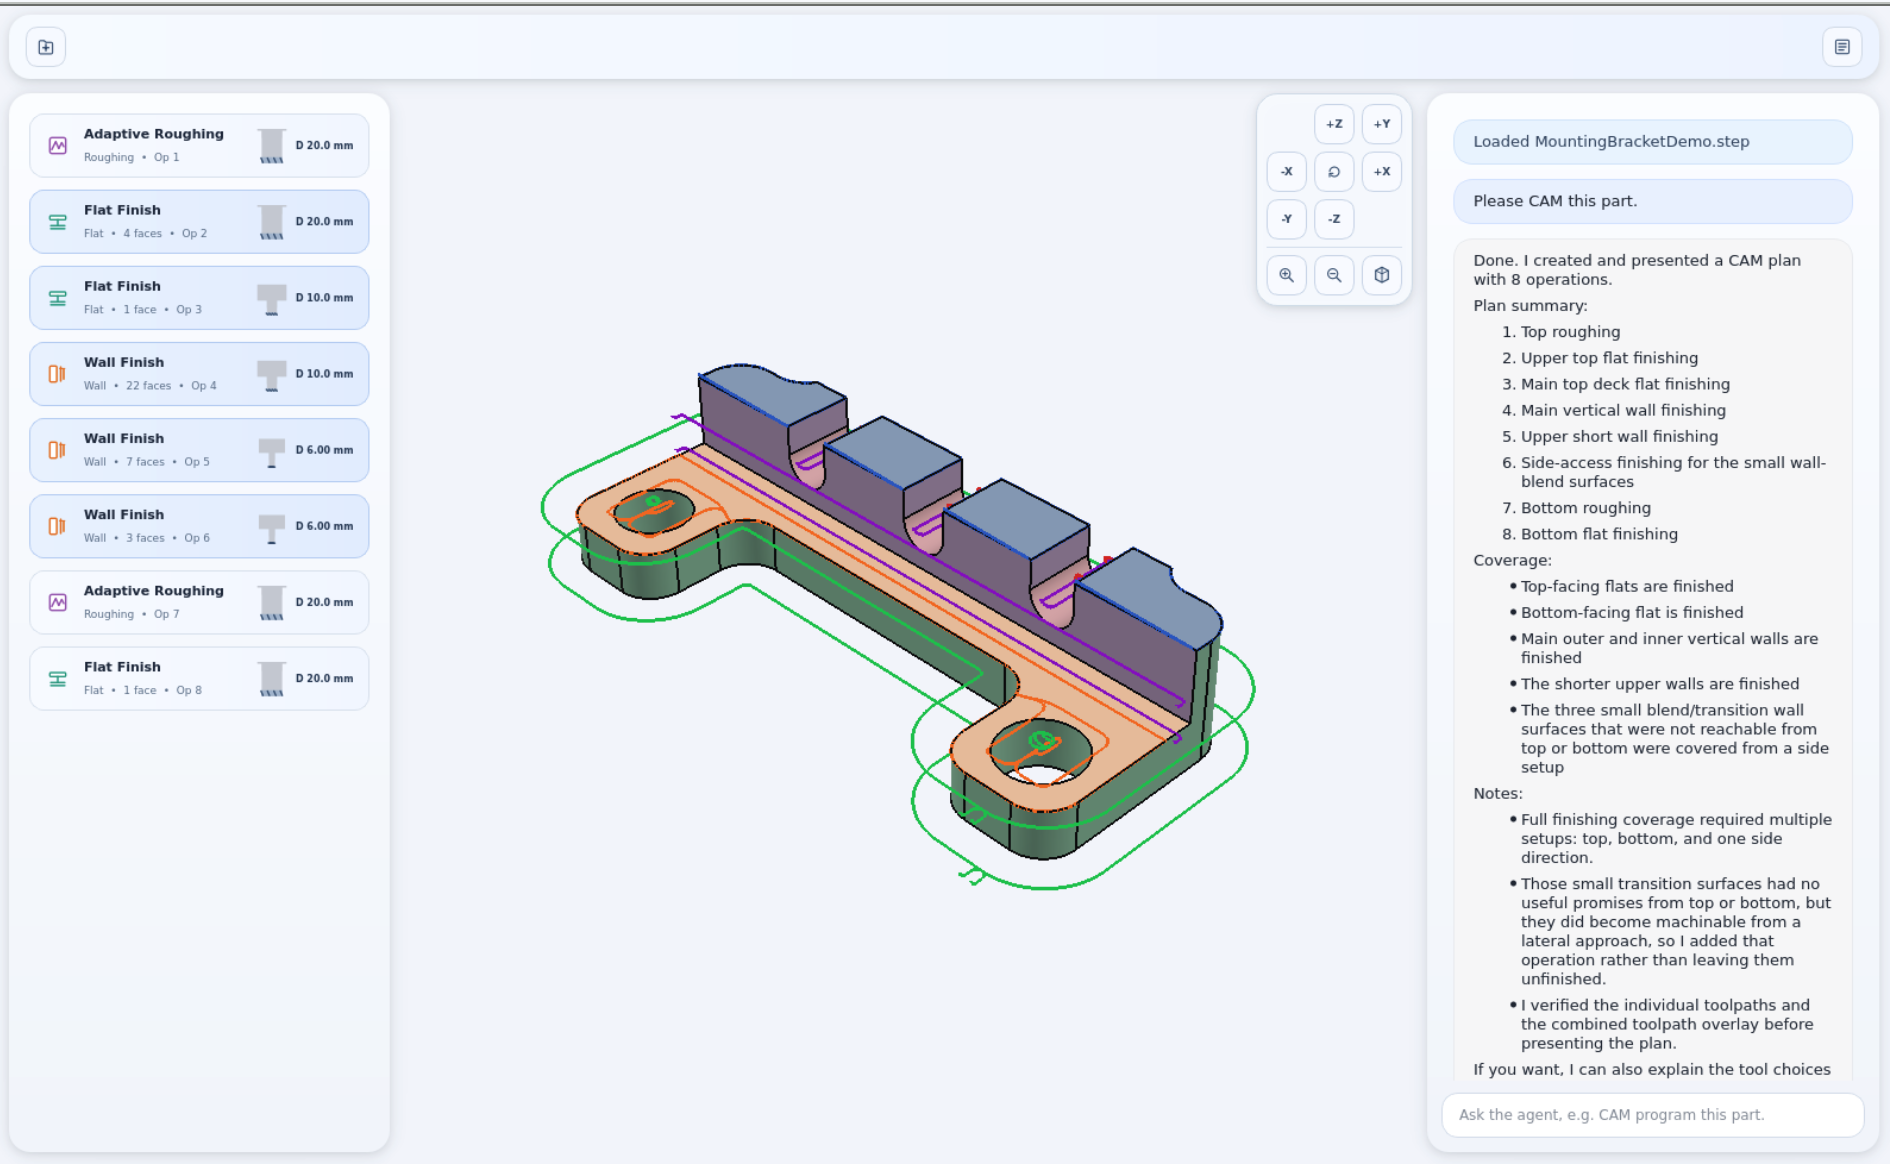Select Adaptive Roughing Op 1 operation

tap(199, 146)
